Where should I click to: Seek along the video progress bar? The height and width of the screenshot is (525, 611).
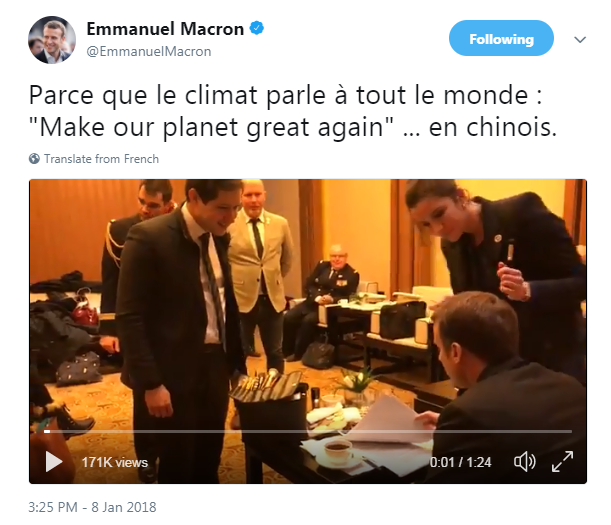click(308, 431)
